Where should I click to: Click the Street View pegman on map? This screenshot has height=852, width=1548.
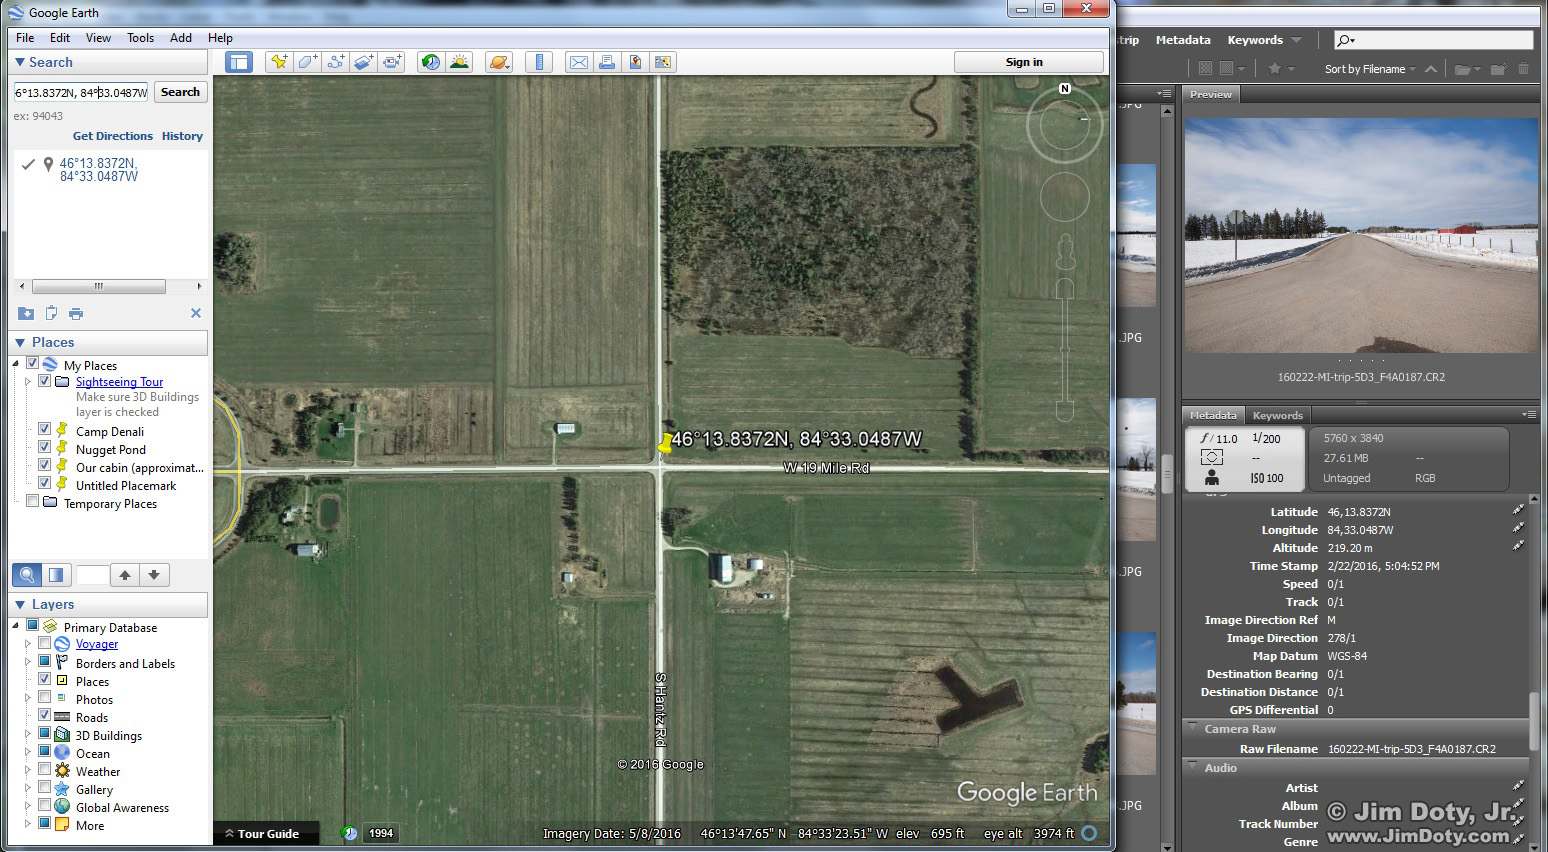[1065, 251]
